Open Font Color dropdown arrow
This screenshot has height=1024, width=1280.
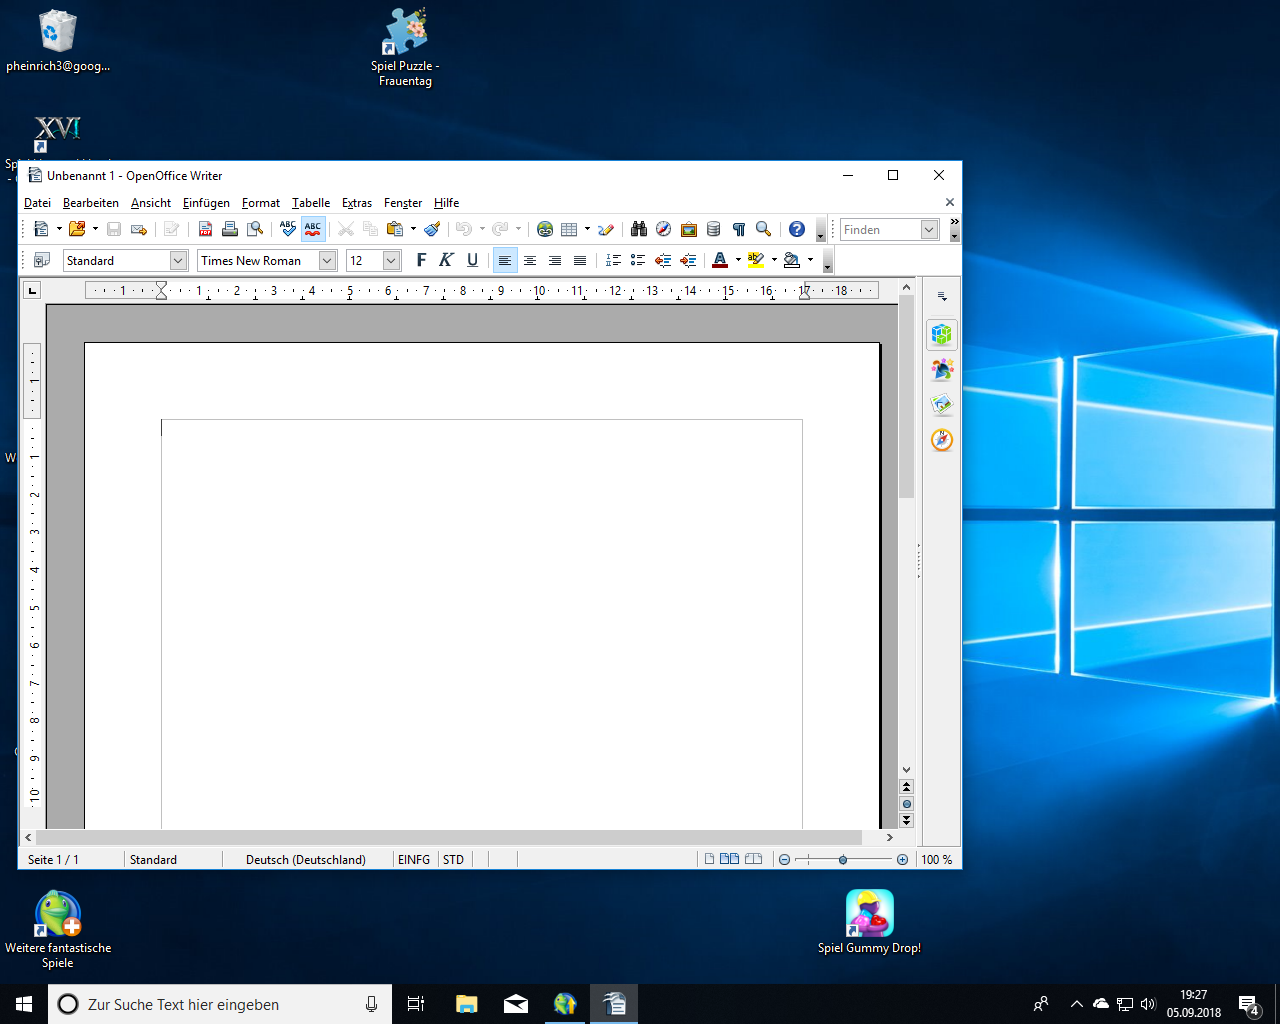[x=738, y=260]
